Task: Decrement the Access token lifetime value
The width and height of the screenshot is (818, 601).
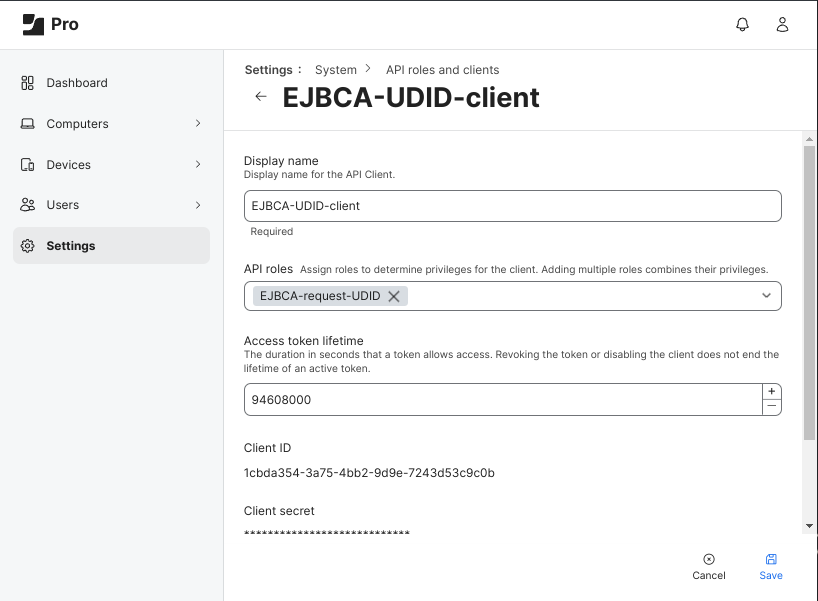Action: [x=771, y=408]
